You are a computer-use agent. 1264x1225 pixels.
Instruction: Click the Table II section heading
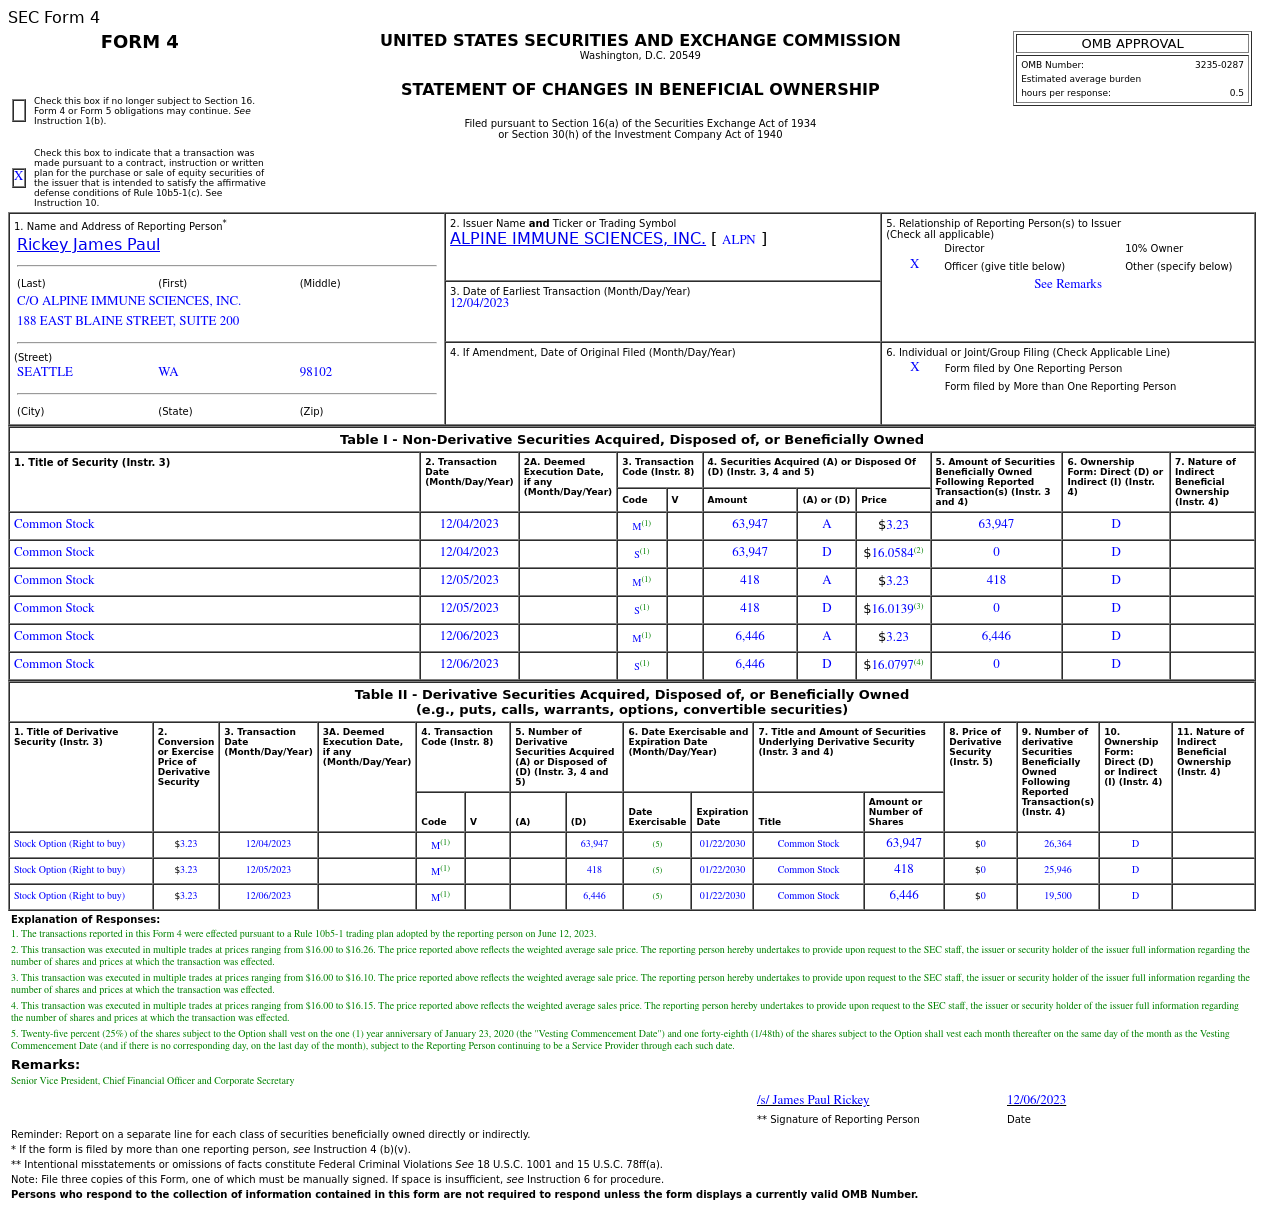(632, 702)
